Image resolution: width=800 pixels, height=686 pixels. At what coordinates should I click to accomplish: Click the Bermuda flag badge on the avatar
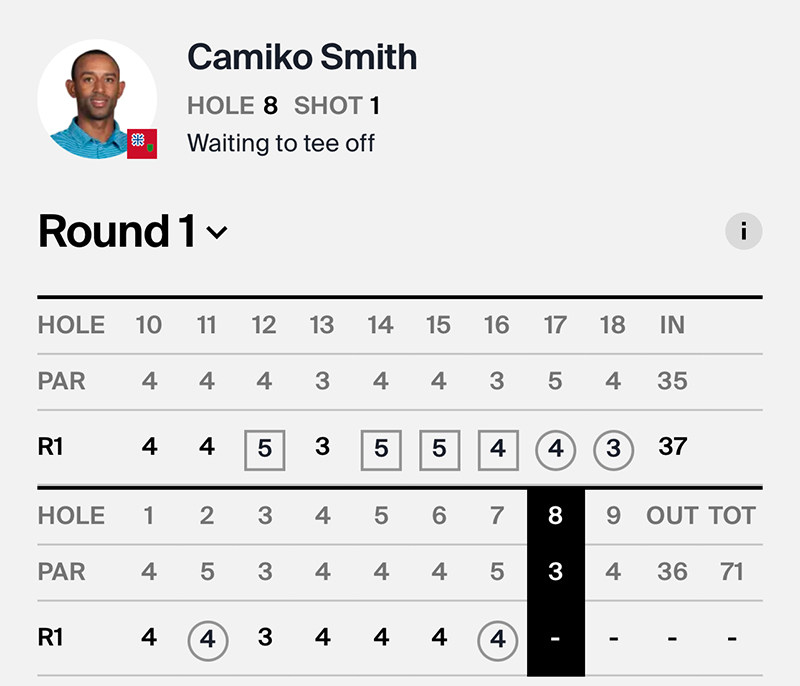click(142, 143)
